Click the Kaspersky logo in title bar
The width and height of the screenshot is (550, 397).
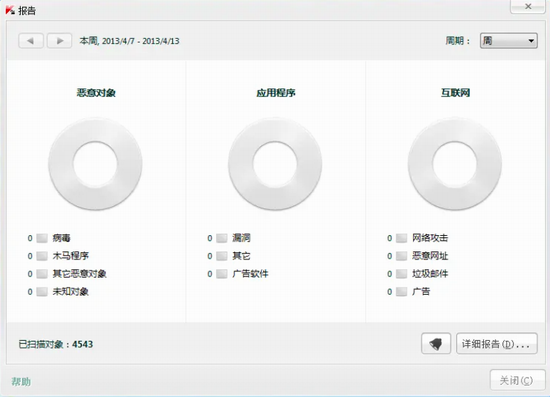[x=10, y=10]
